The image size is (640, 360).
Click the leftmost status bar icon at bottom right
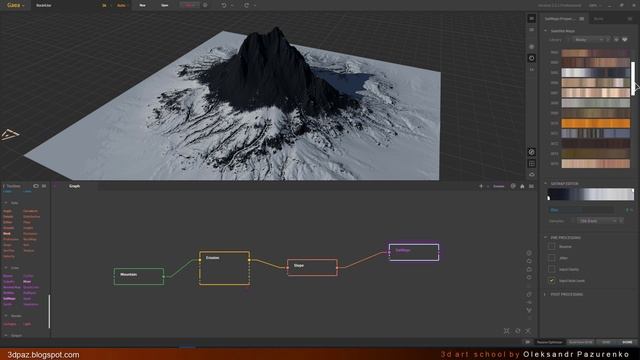pyautogui.click(x=527, y=342)
